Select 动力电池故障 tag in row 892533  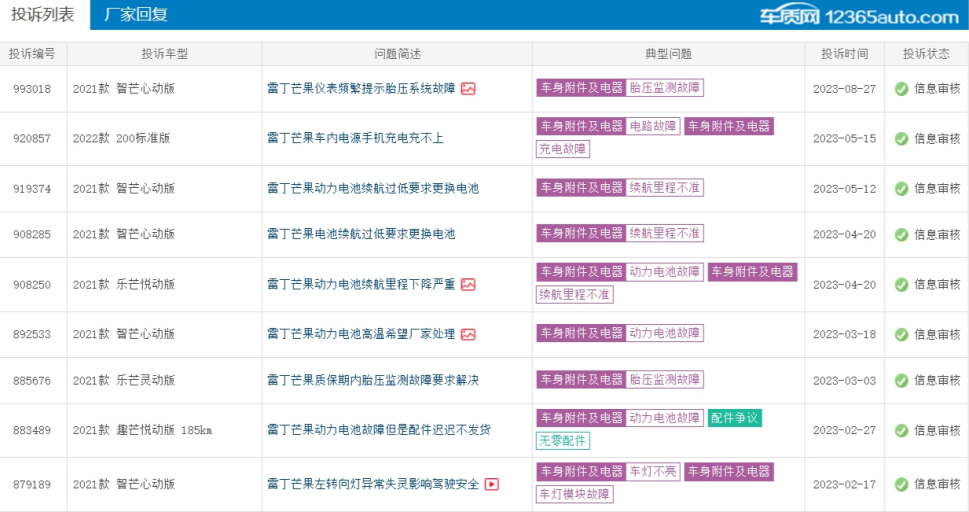click(665, 333)
